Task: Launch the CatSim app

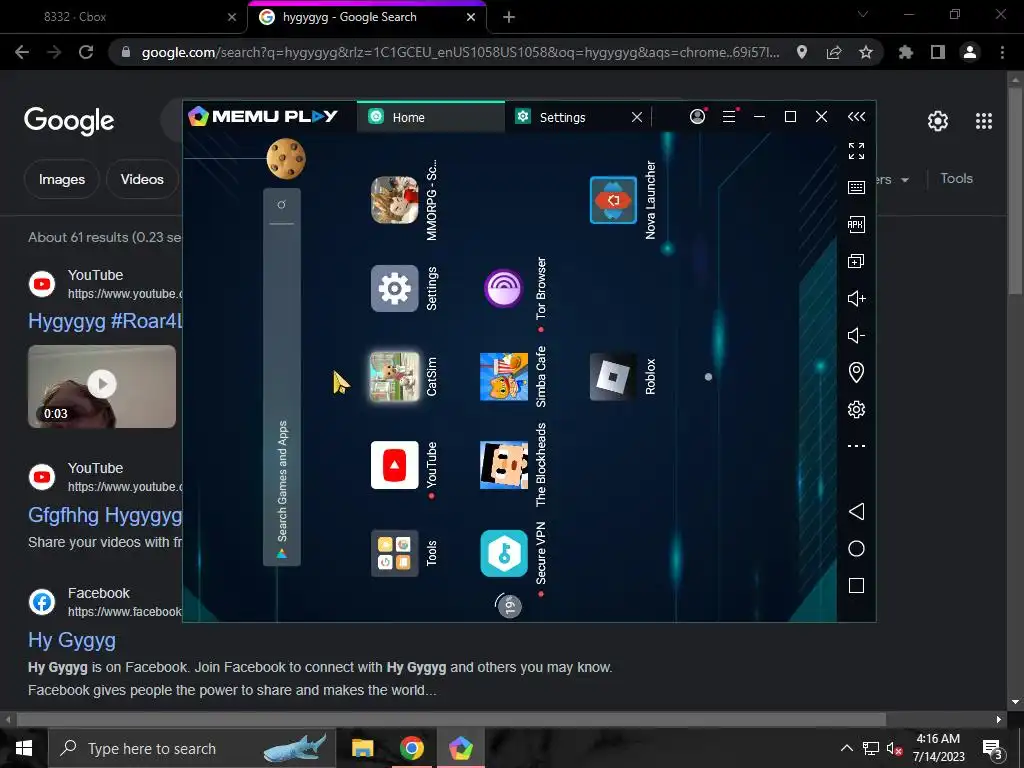Action: pyautogui.click(x=394, y=376)
